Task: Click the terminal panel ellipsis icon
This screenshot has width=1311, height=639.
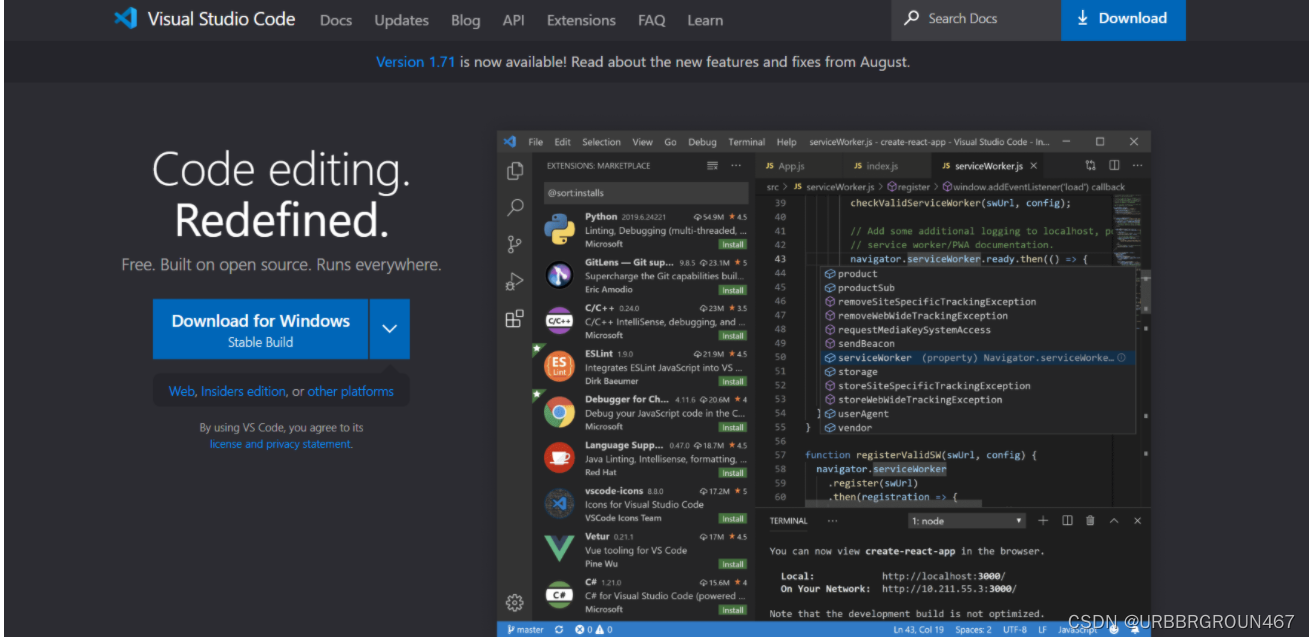Action: point(833,521)
